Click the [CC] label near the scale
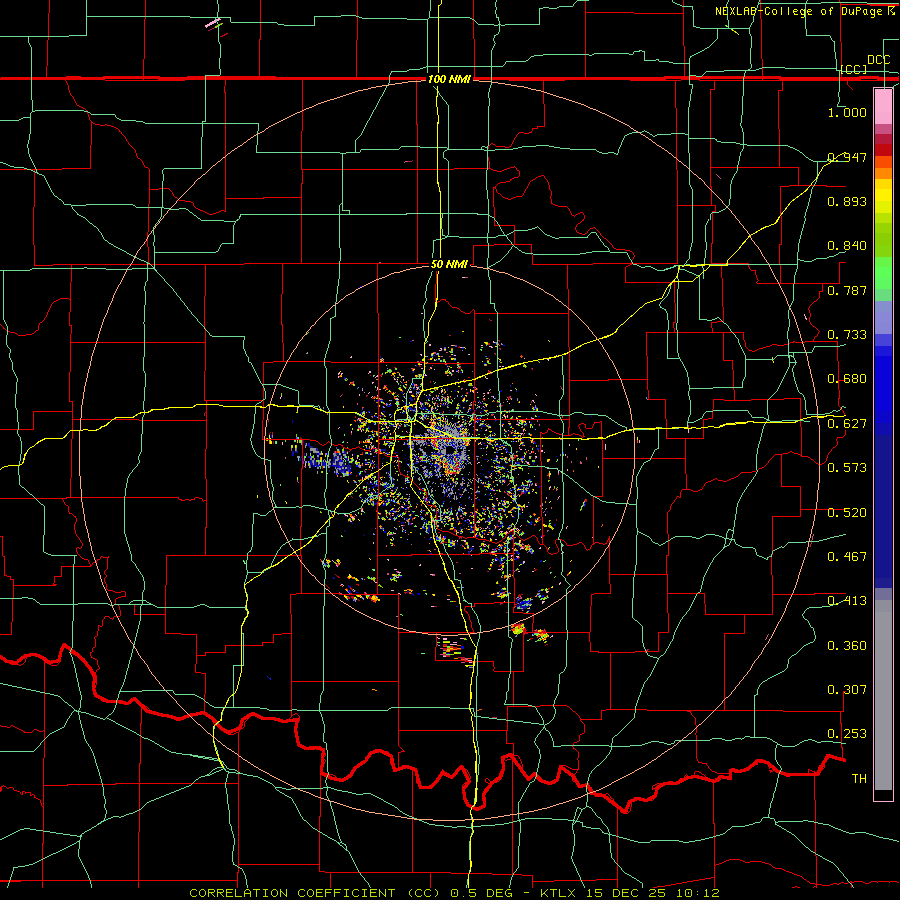Screen dimensions: 900x900 (x=854, y=69)
